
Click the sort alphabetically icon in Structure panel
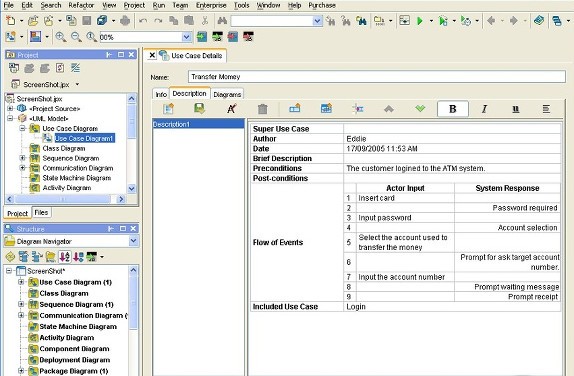pos(65,257)
